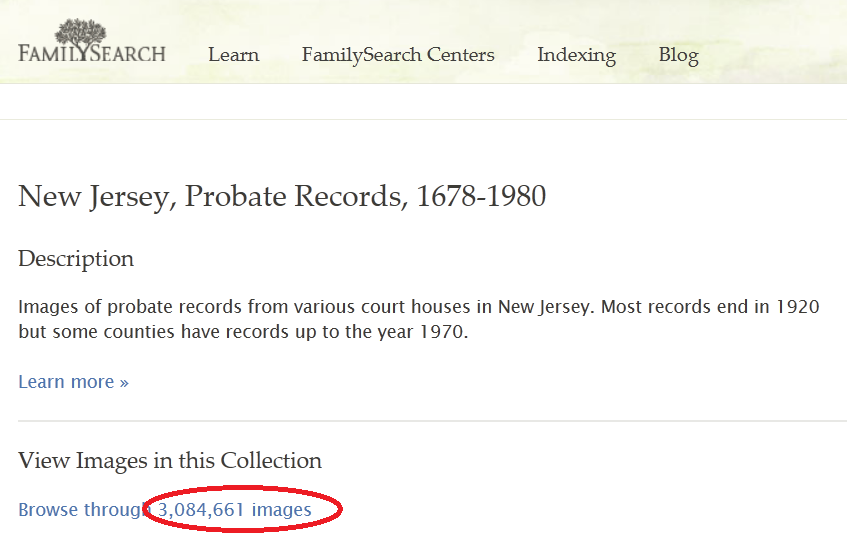Open the Learn menu item
This screenshot has width=847, height=534.
click(x=233, y=55)
